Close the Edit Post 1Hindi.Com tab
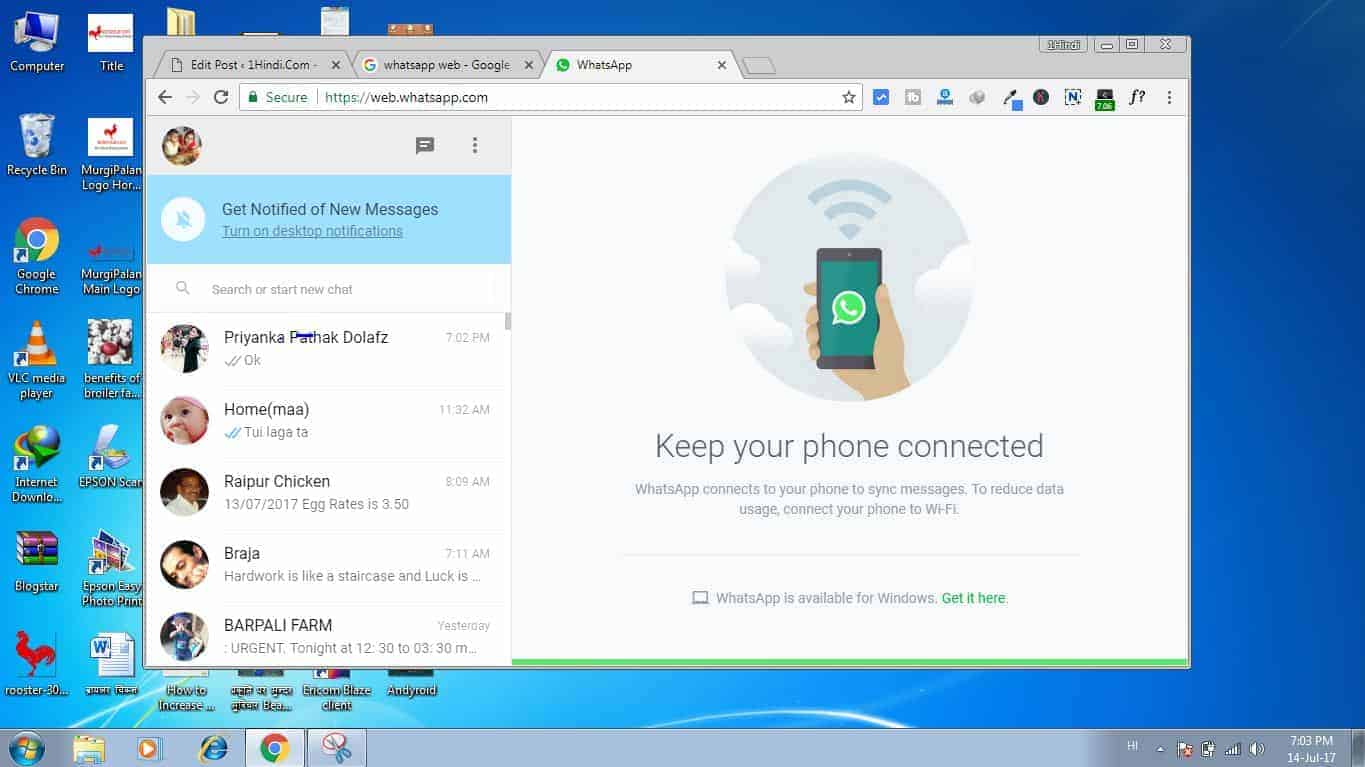Screen dimensions: 1365x767 [x=336, y=65]
